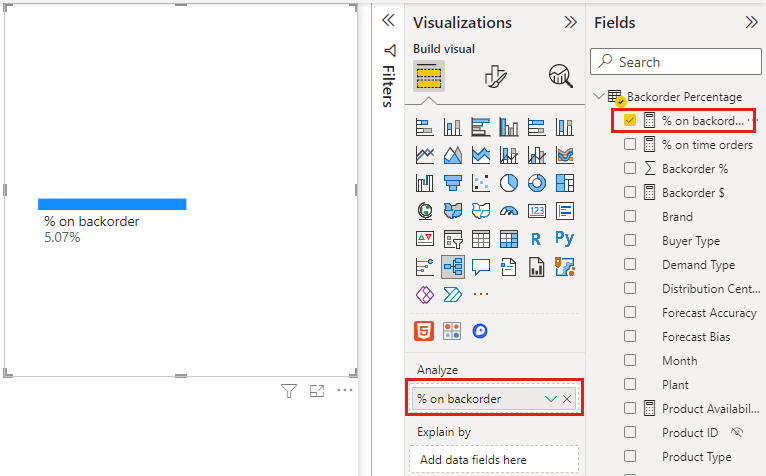Choose the Power Apps visual
Image resolution: width=766 pixels, height=476 pixels.
pos(425,295)
